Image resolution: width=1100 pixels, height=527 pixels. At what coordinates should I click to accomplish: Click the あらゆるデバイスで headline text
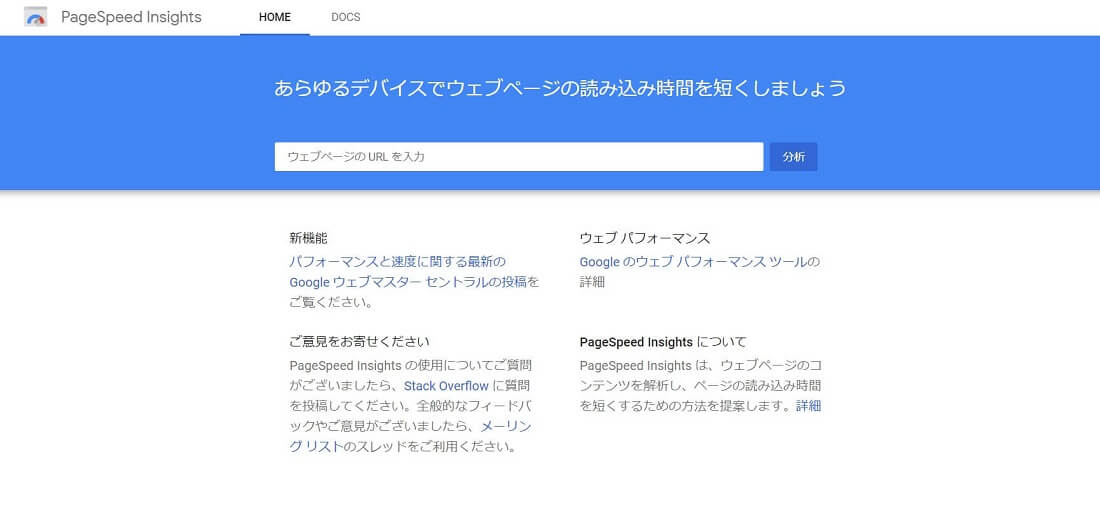560,88
